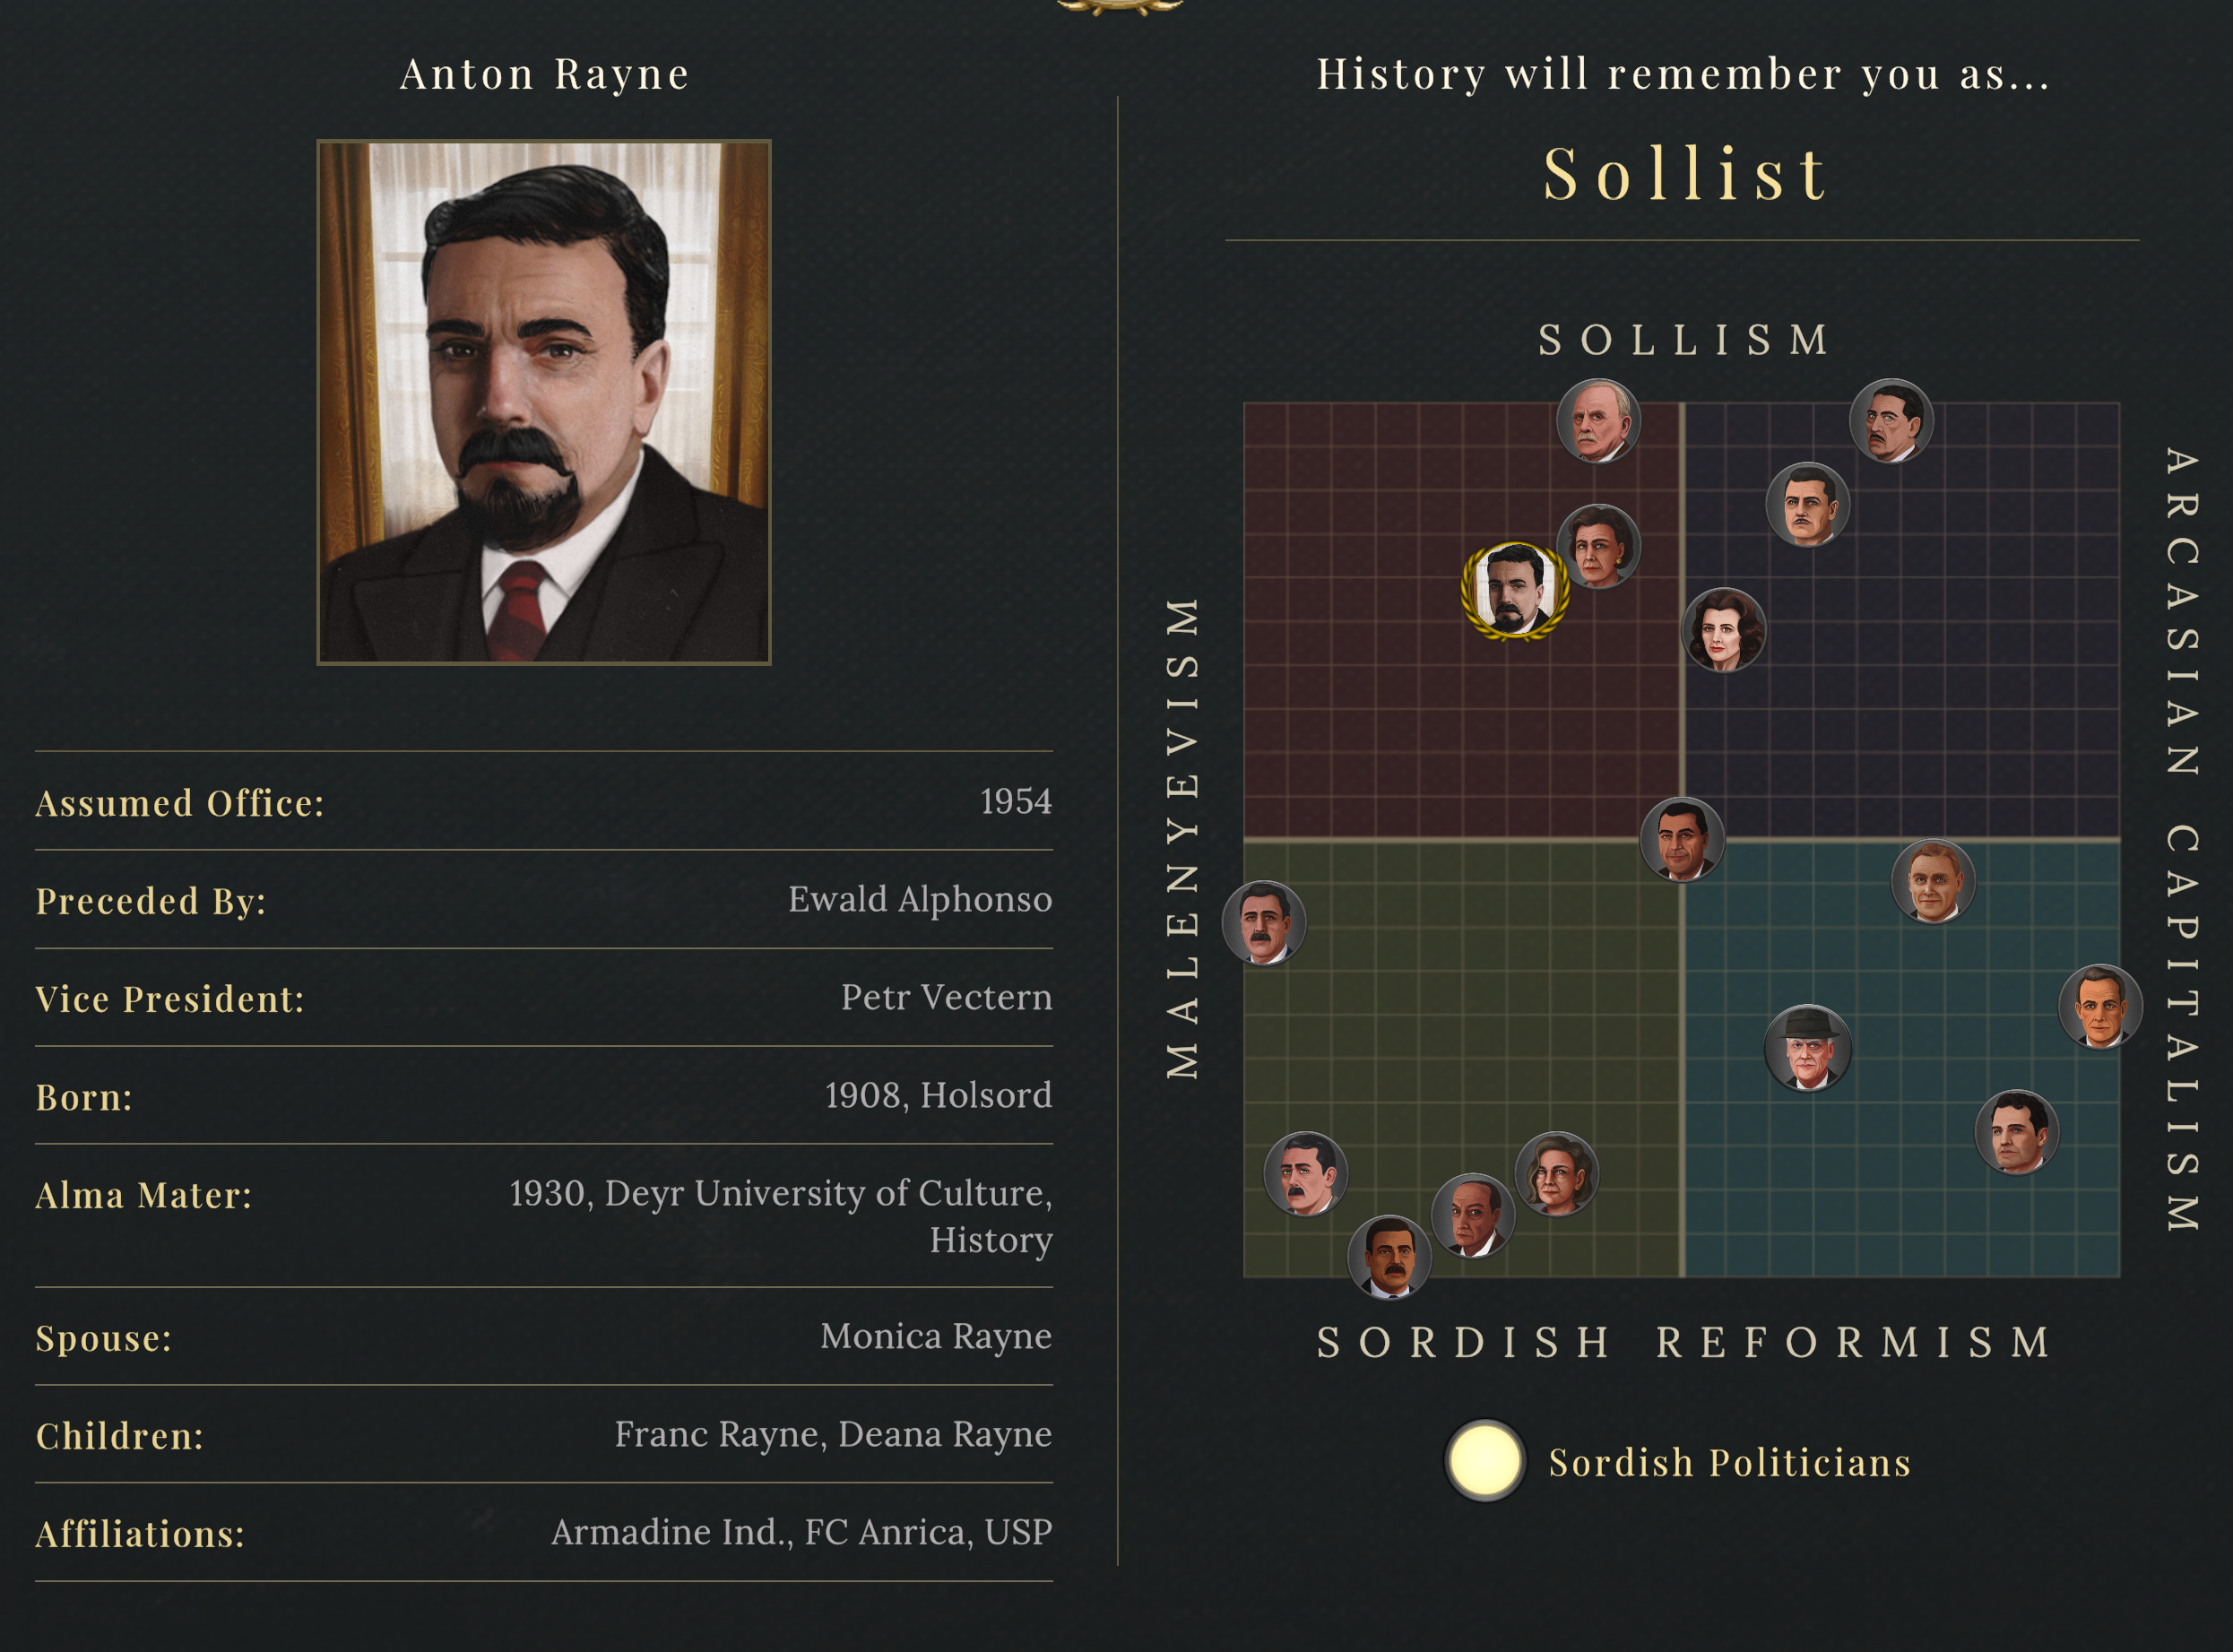Viewport: 2233px width, 1652px height.
Task: Click 'History will remember you as...' heading
Action: click(x=1683, y=74)
